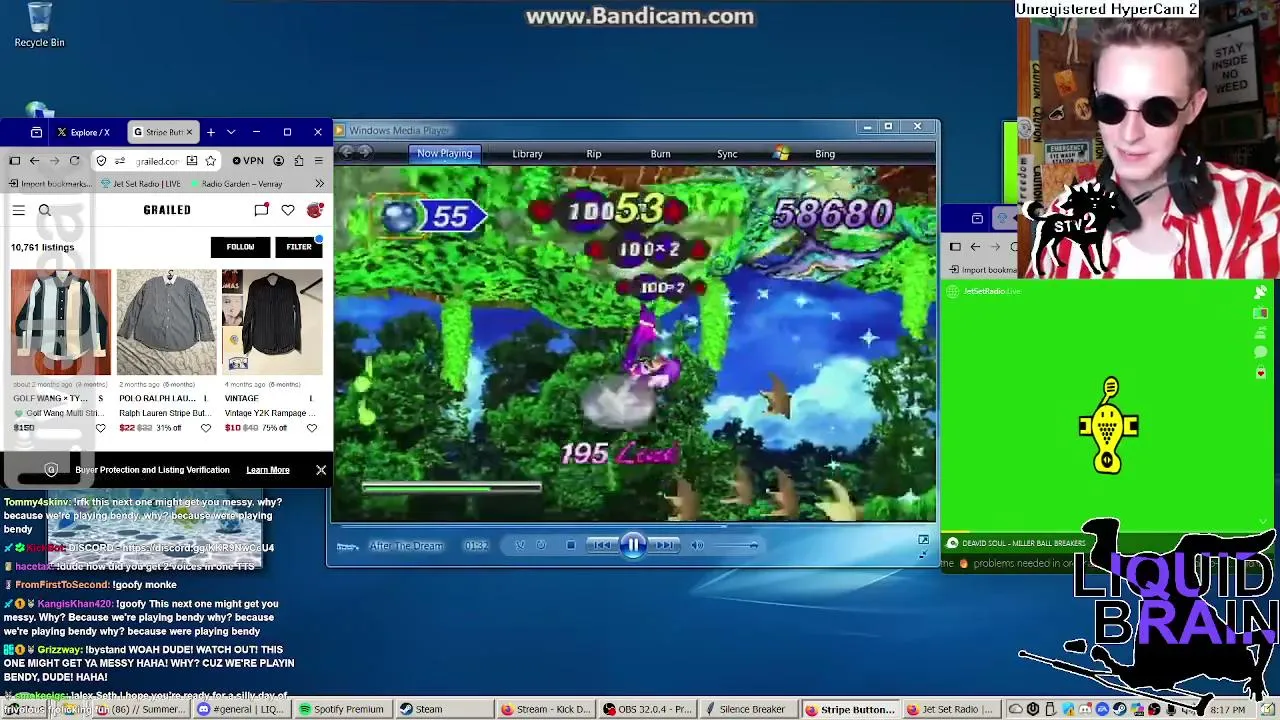Toggle repeat in Windows Media Player
Viewport: 1280px width, 720px height.
coord(541,545)
